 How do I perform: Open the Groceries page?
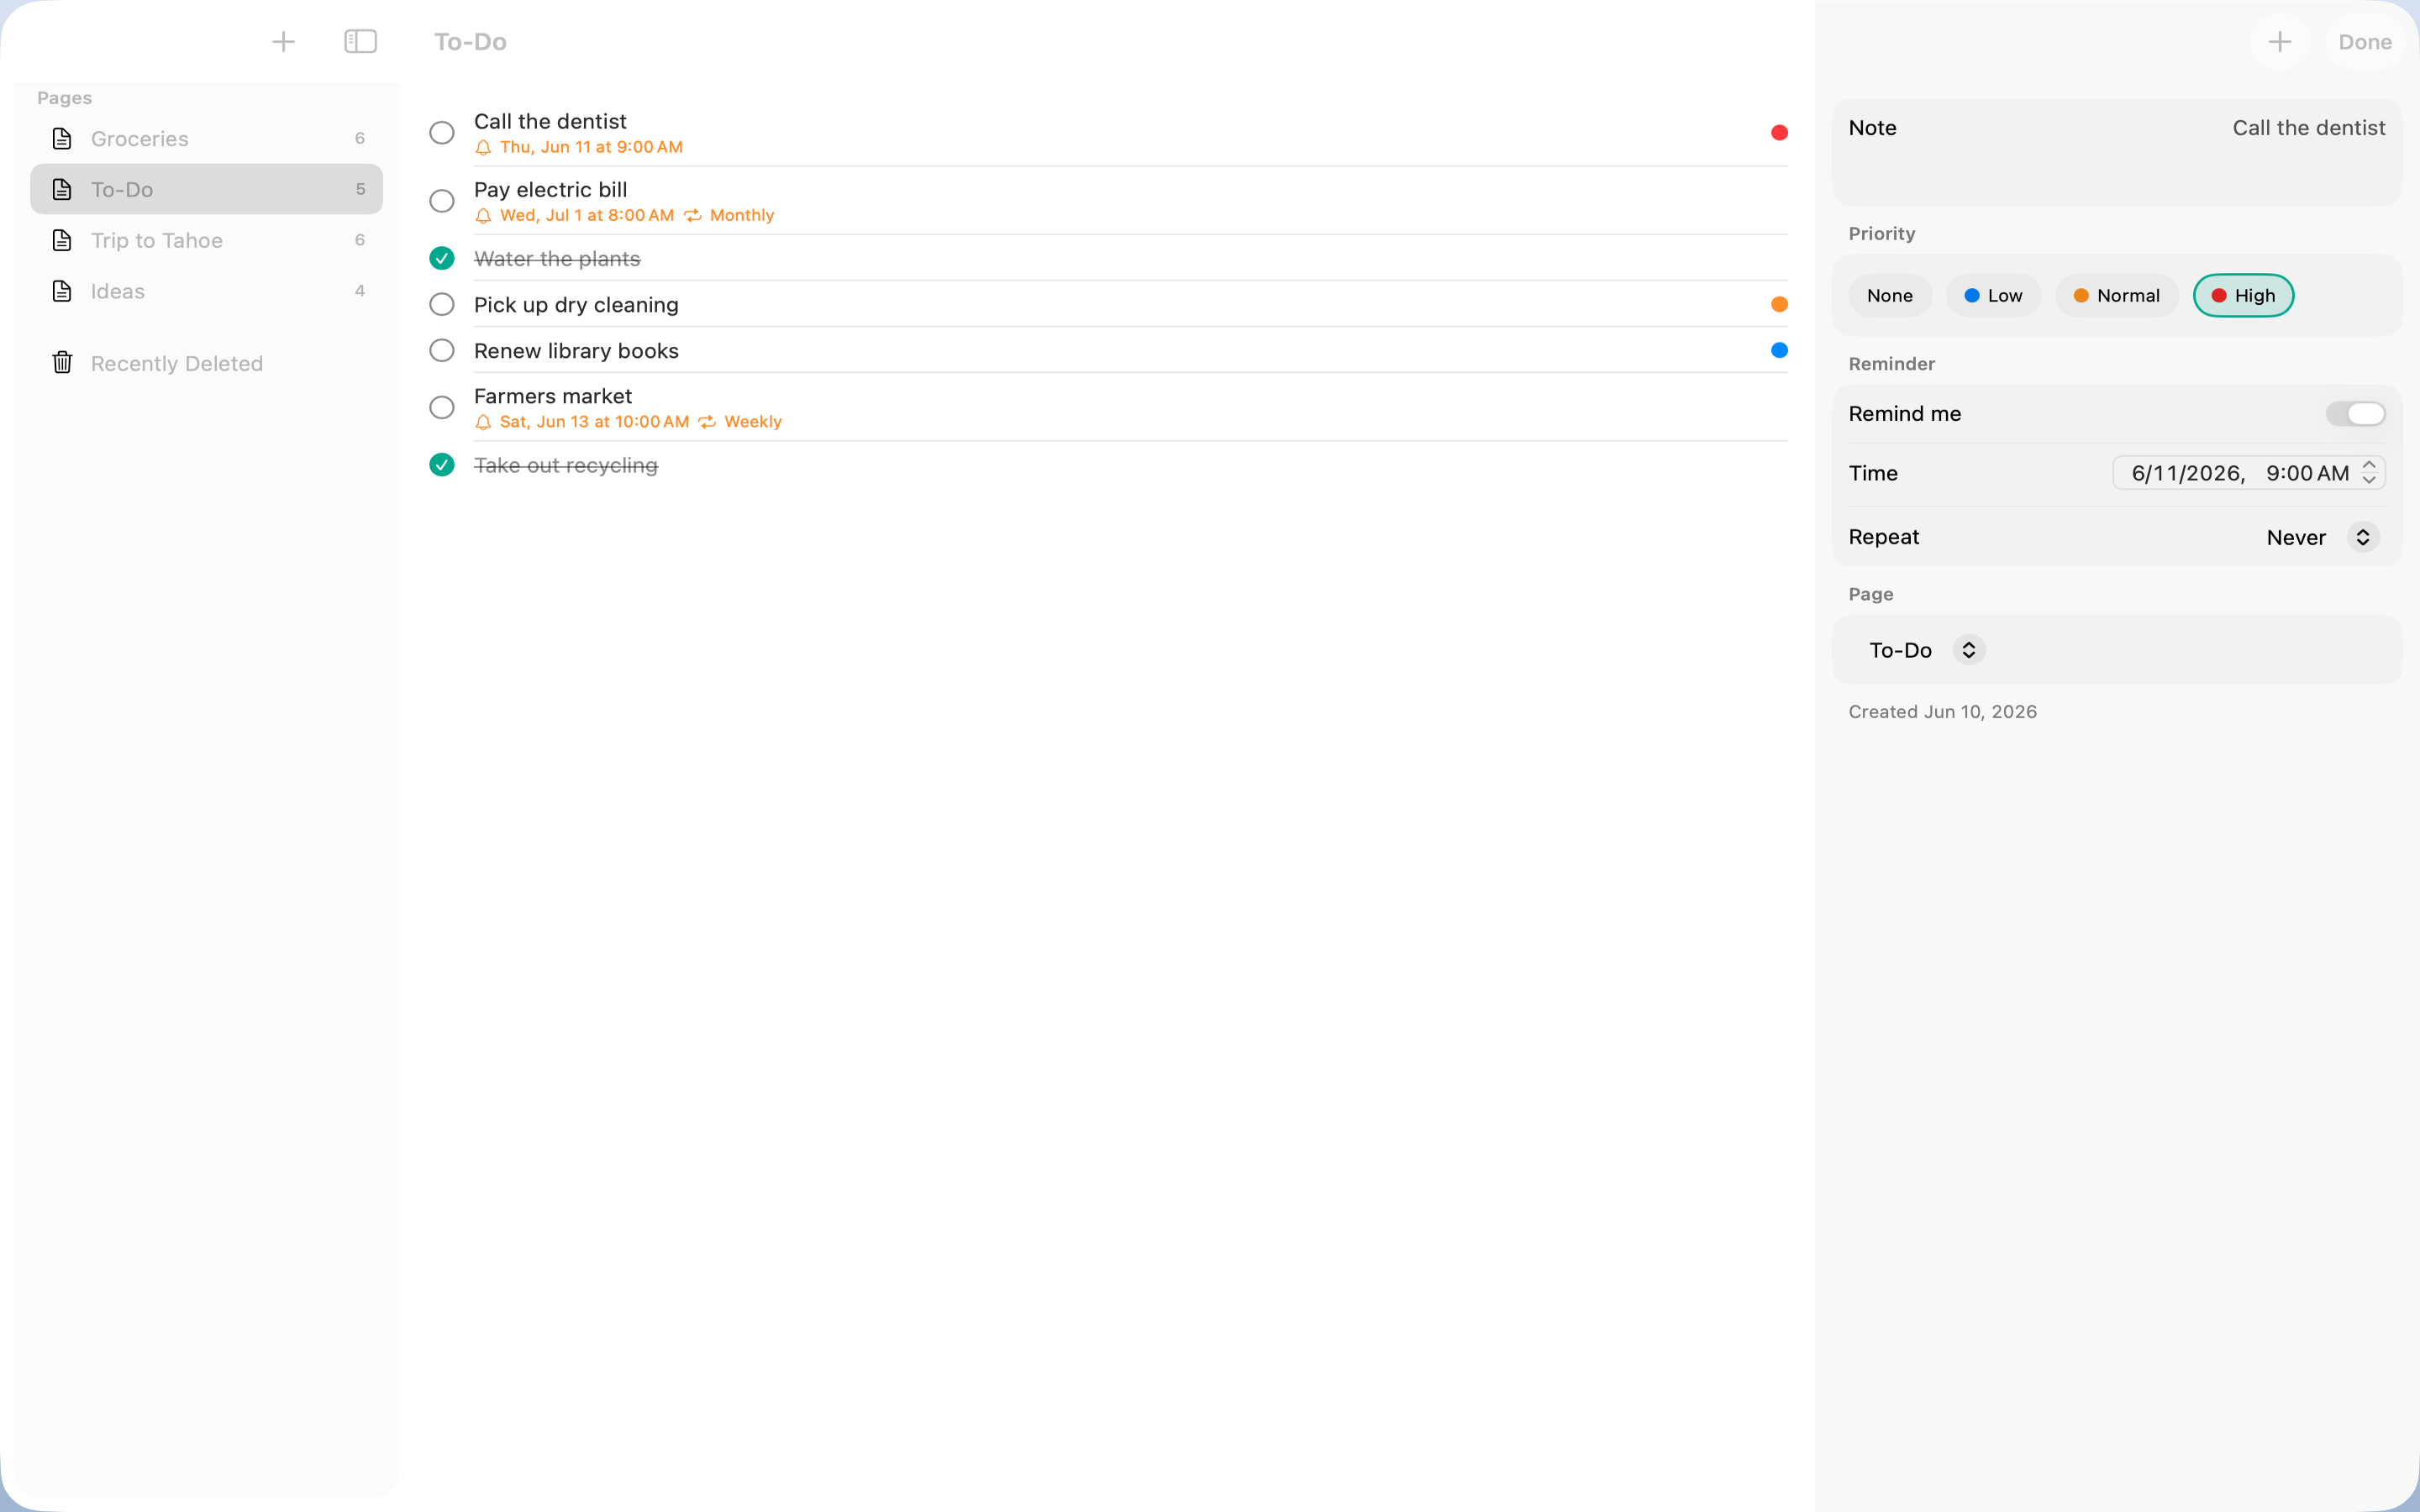[206, 139]
